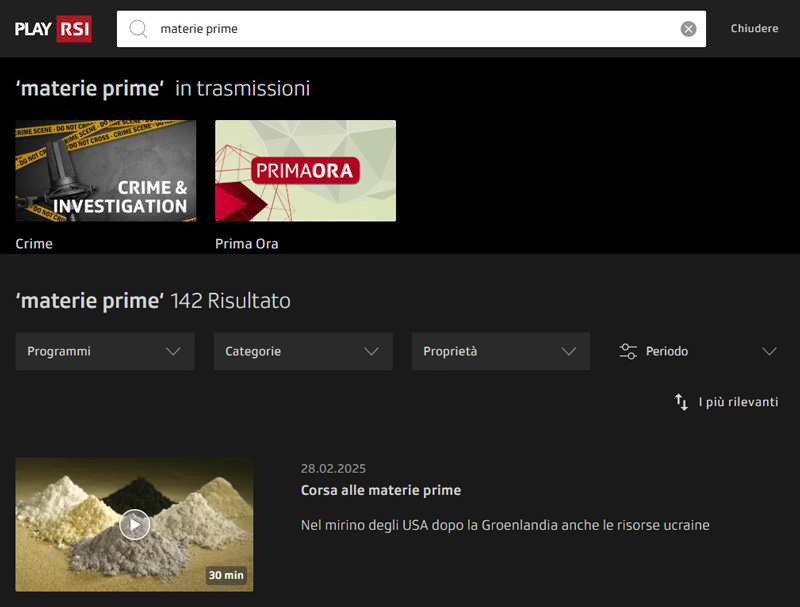Click the Periodo filter sliders icon
Image resolution: width=800 pixels, height=607 pixels.
tap(628, 351)
